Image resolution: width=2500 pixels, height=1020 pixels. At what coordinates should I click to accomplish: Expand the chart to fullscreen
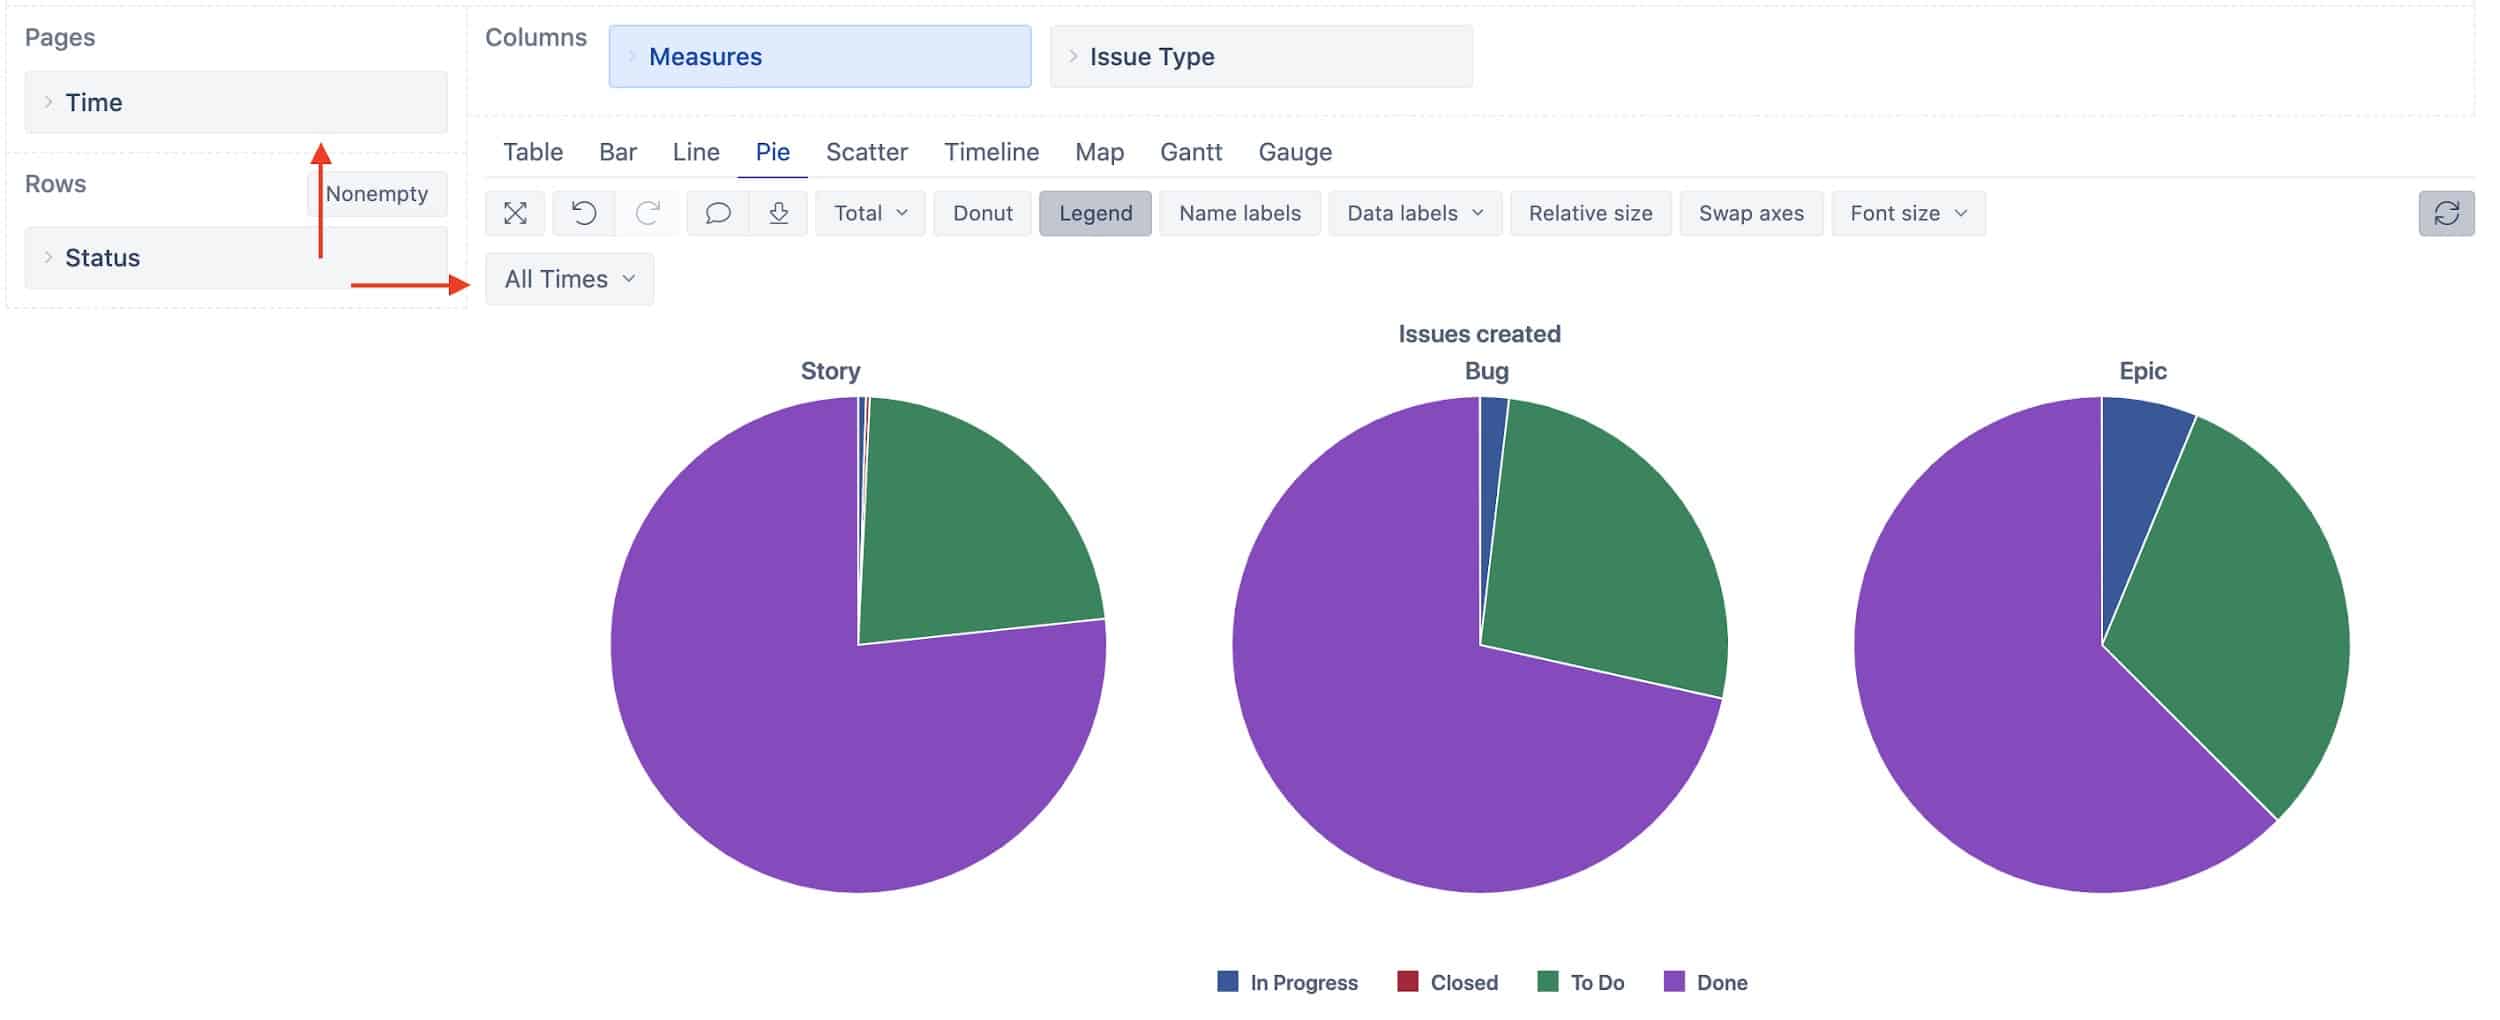pos(513,213)
